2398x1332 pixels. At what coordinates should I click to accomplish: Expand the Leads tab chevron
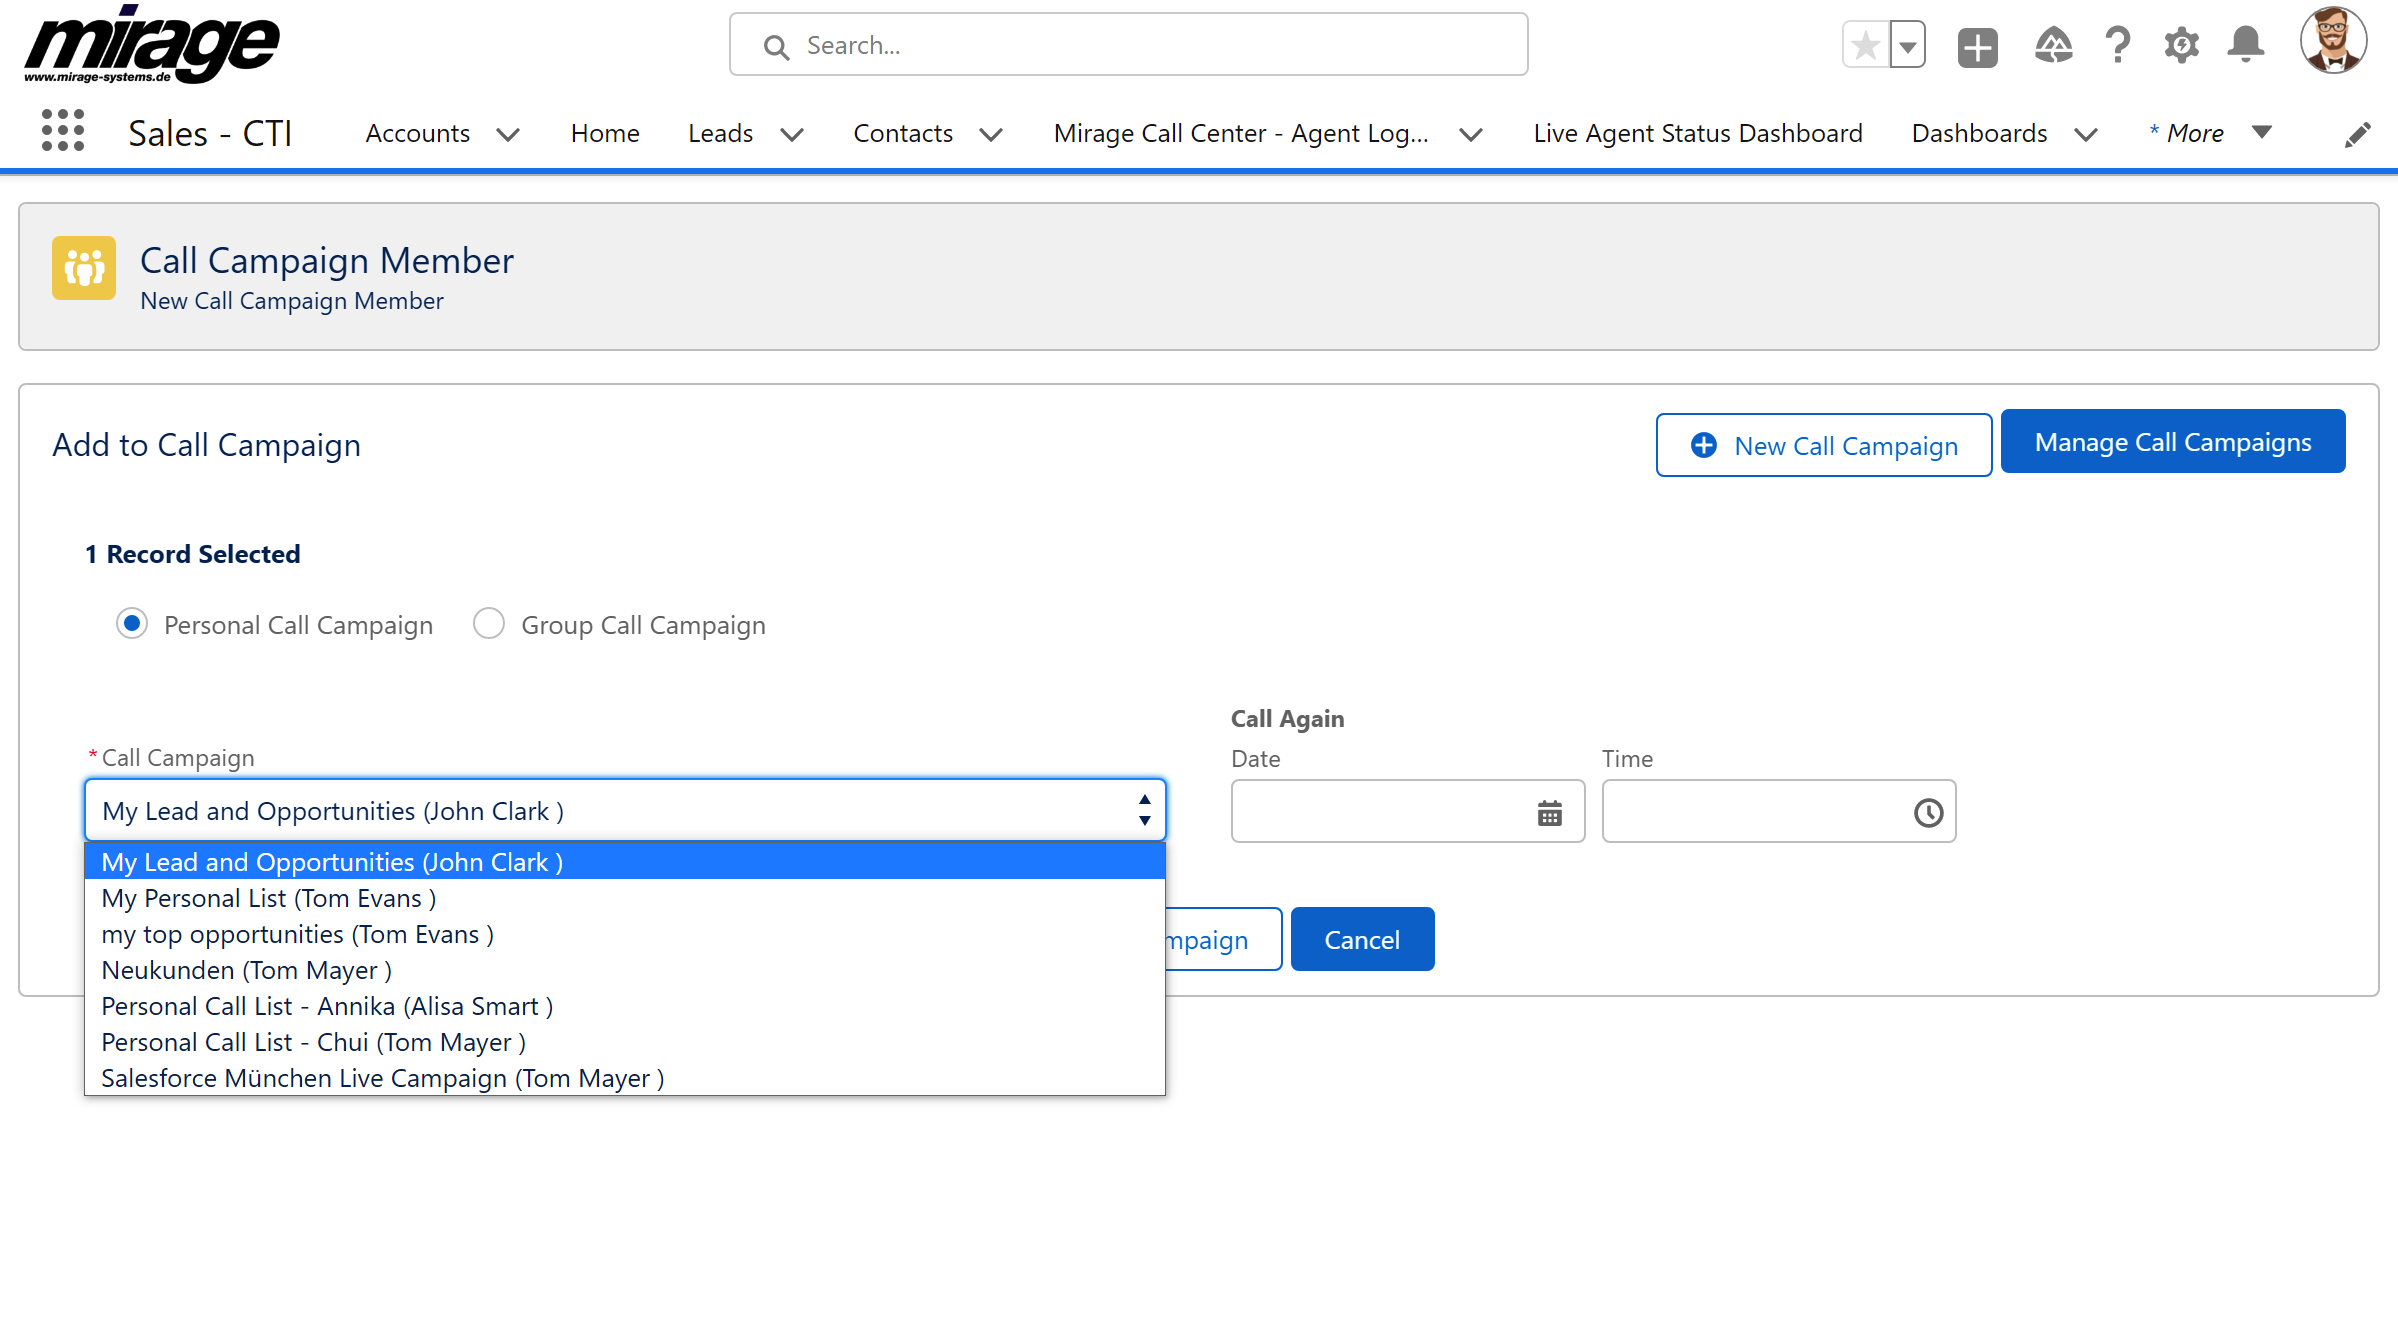[792, 135]
